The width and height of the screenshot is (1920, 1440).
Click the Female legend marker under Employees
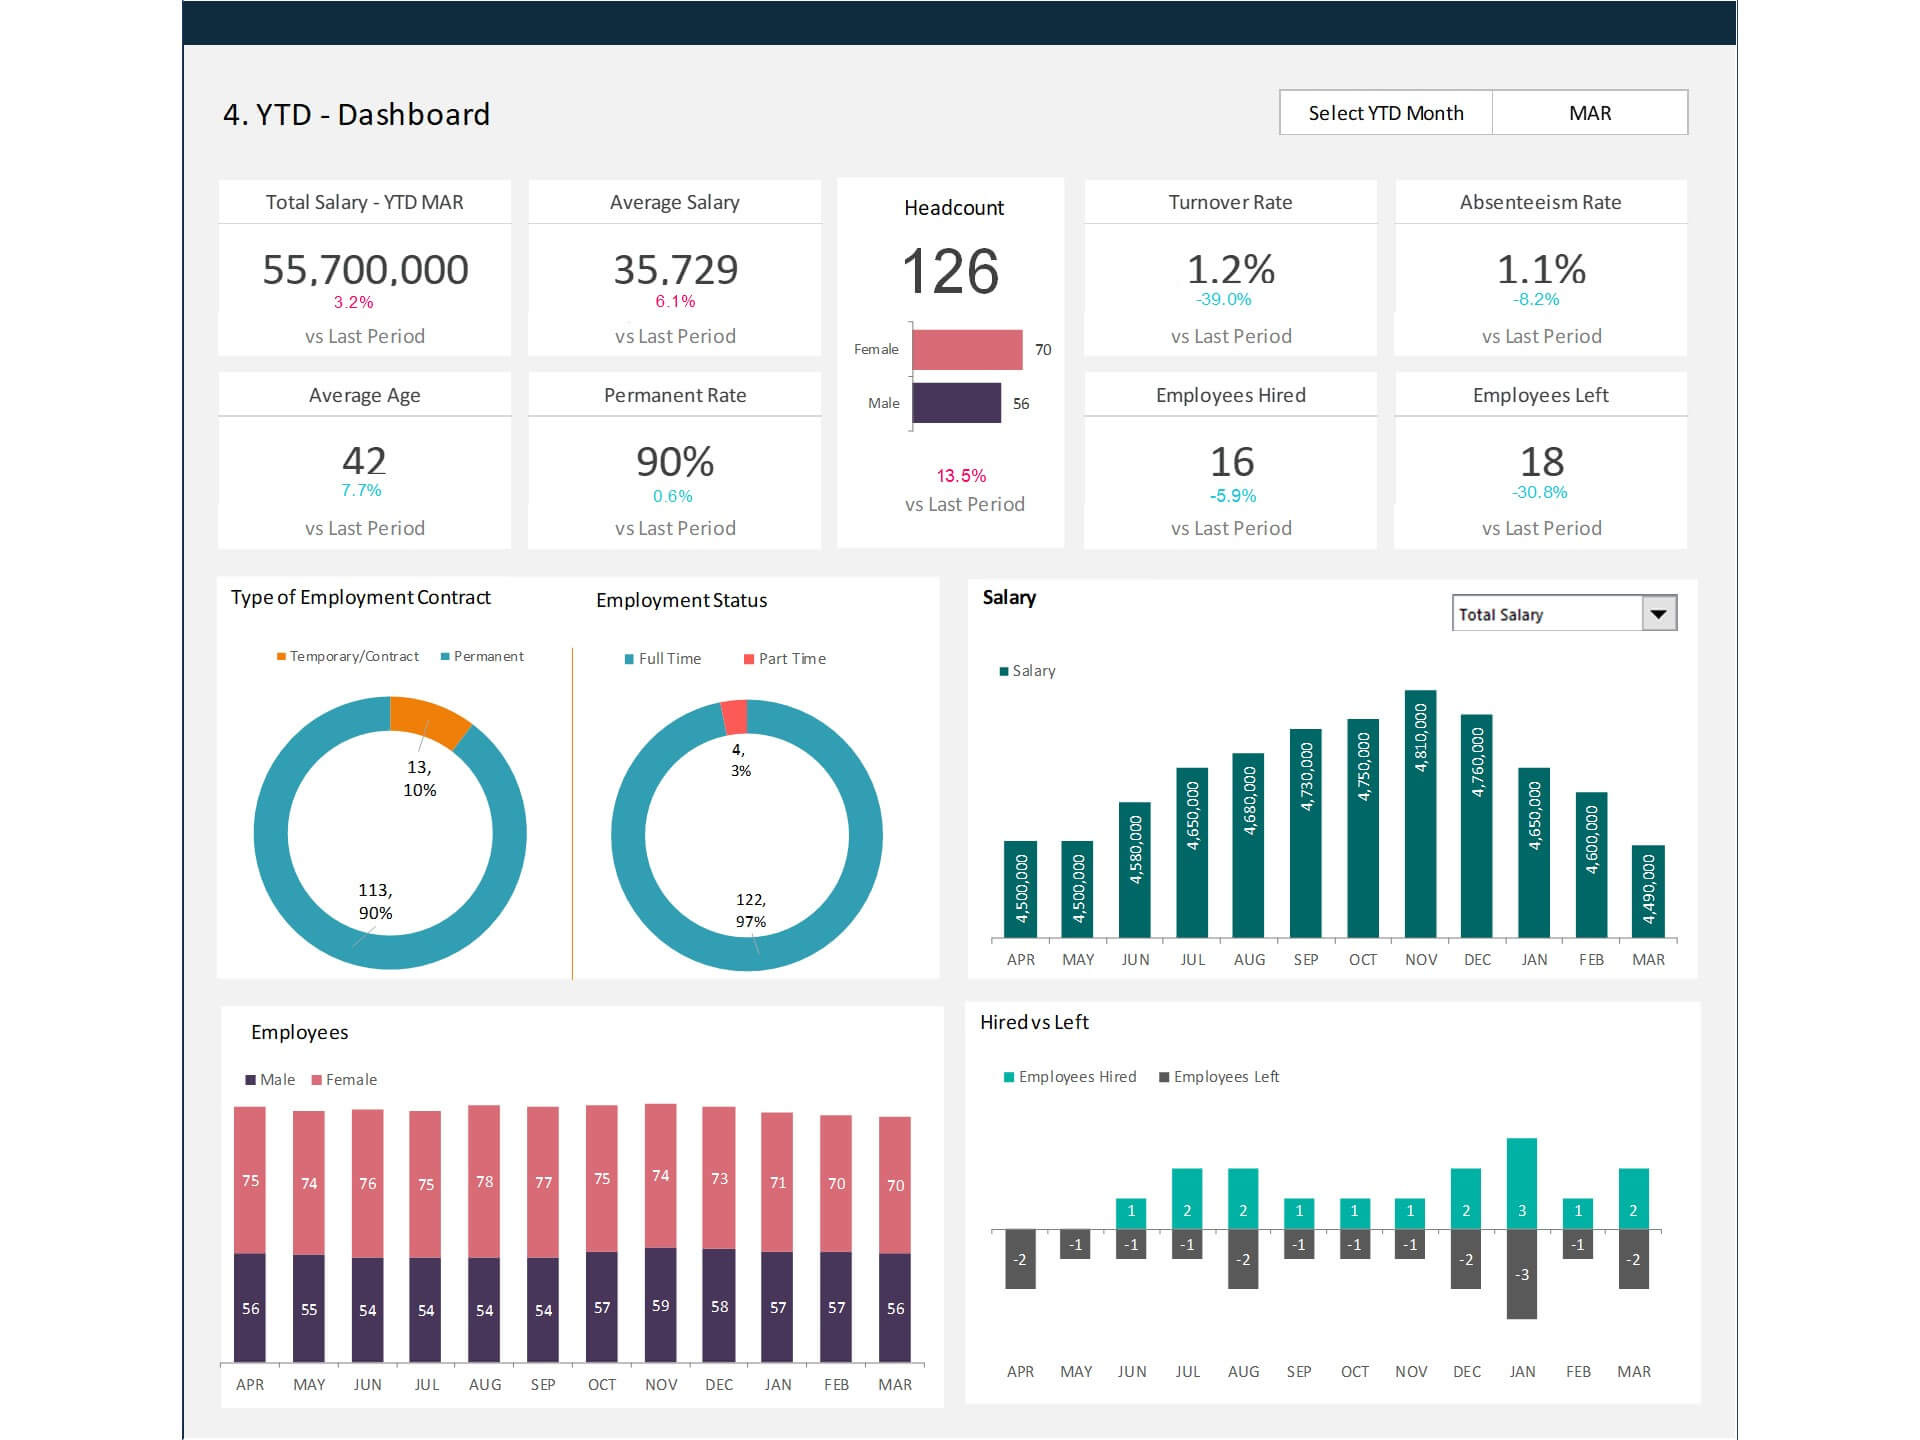point(316,1079)
